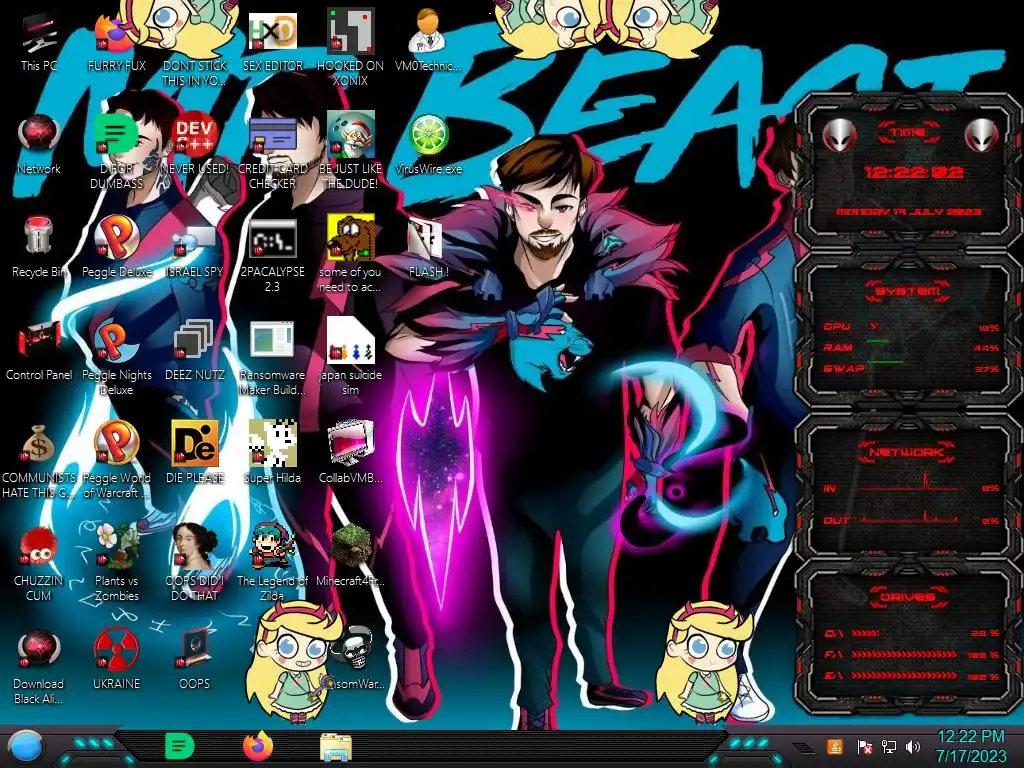The image size is (1024, 768).
Task: Select the OOPS desktop icon
Action: 195,650
